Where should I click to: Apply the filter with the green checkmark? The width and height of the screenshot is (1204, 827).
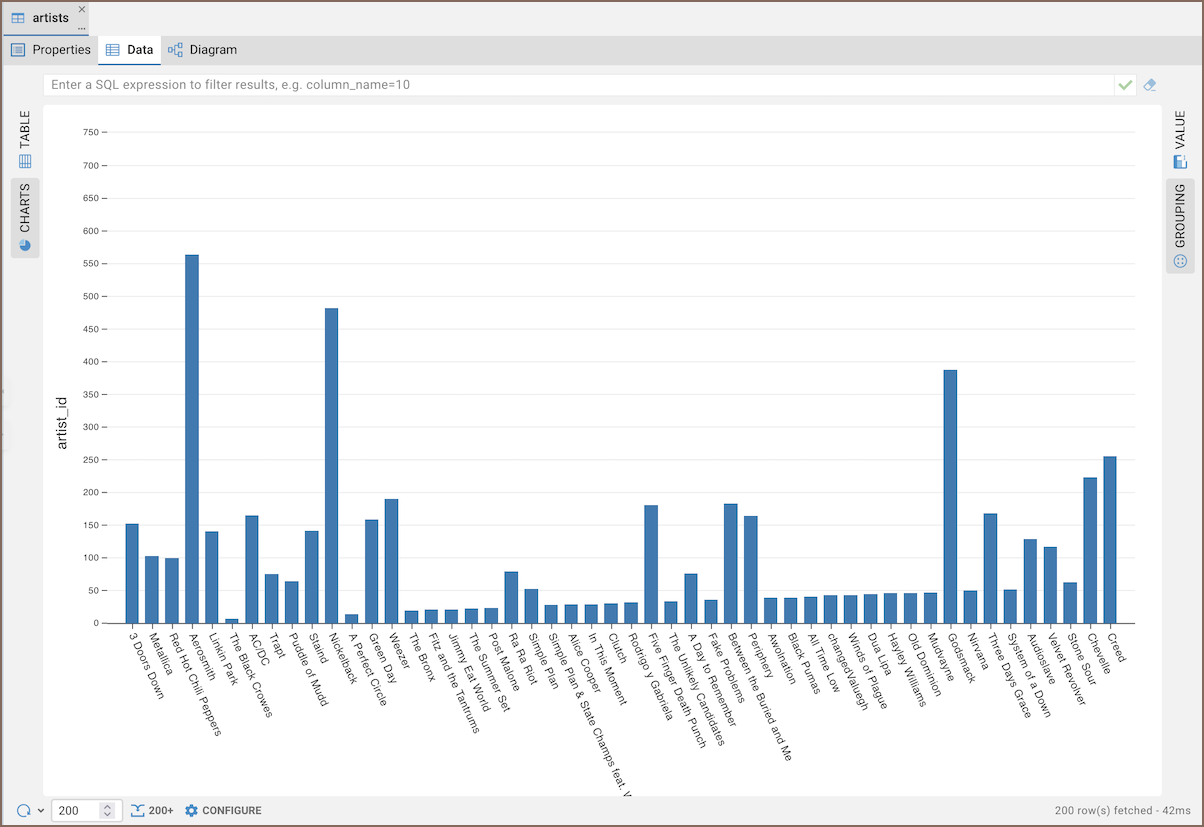1126,85
